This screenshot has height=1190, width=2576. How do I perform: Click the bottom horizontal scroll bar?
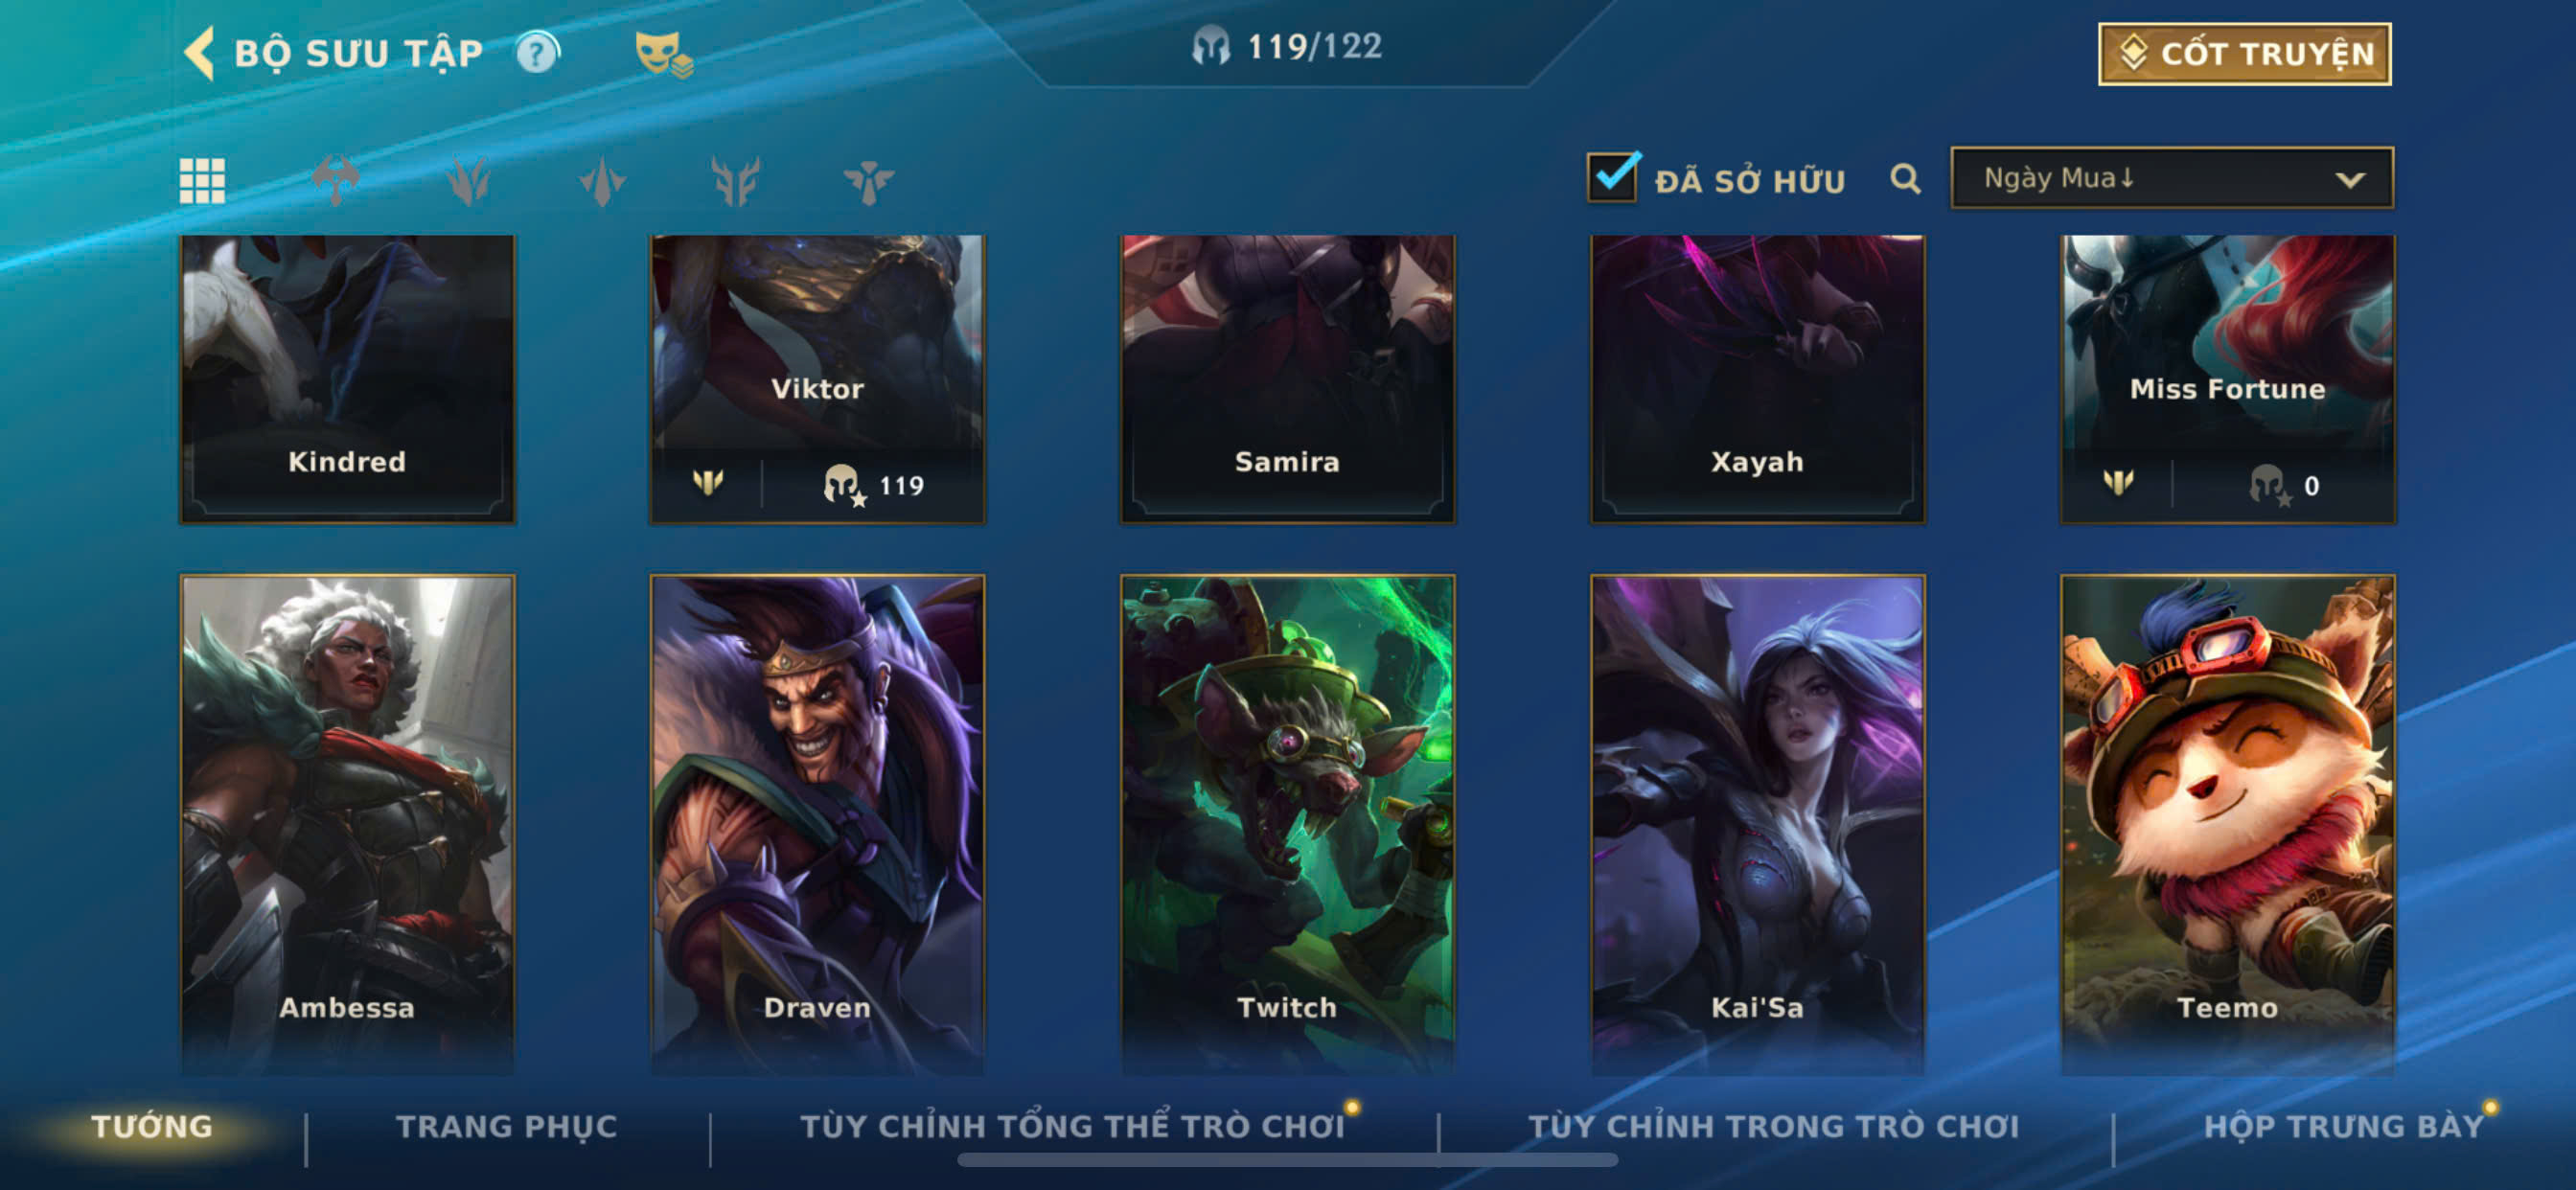[x=1287, y=1160]
